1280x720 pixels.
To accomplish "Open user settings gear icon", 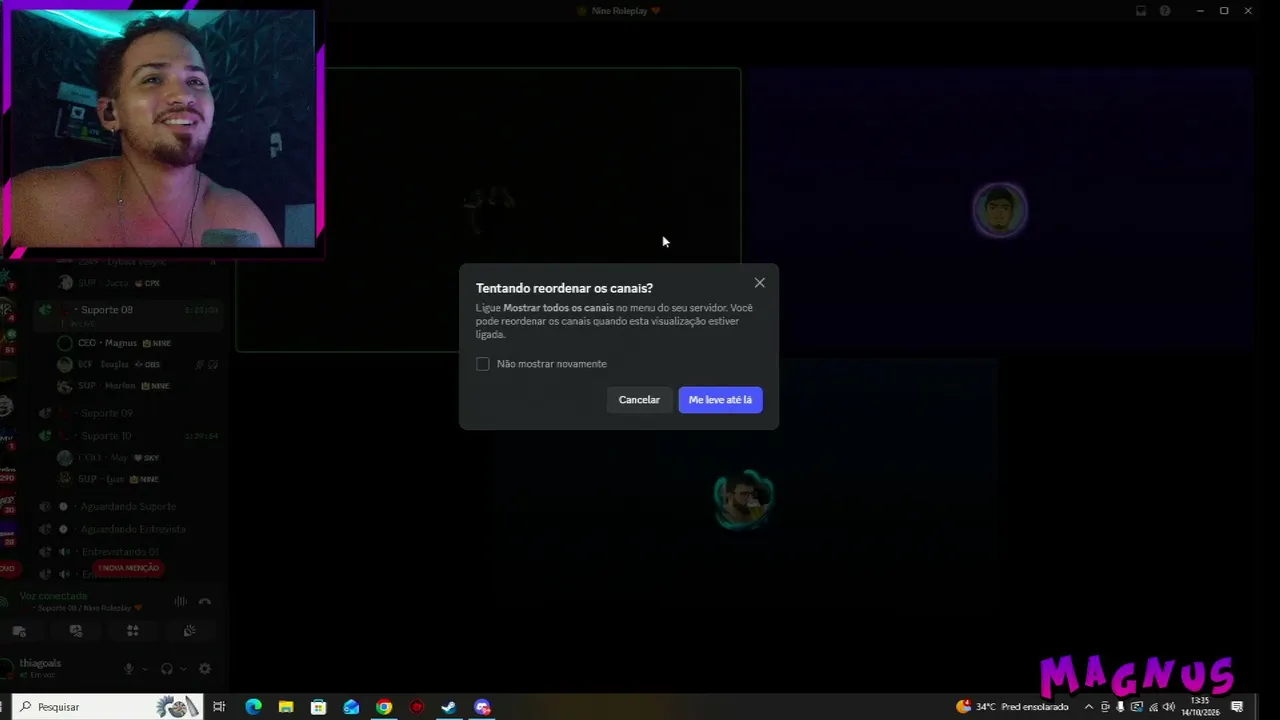I will coord(205,669).
